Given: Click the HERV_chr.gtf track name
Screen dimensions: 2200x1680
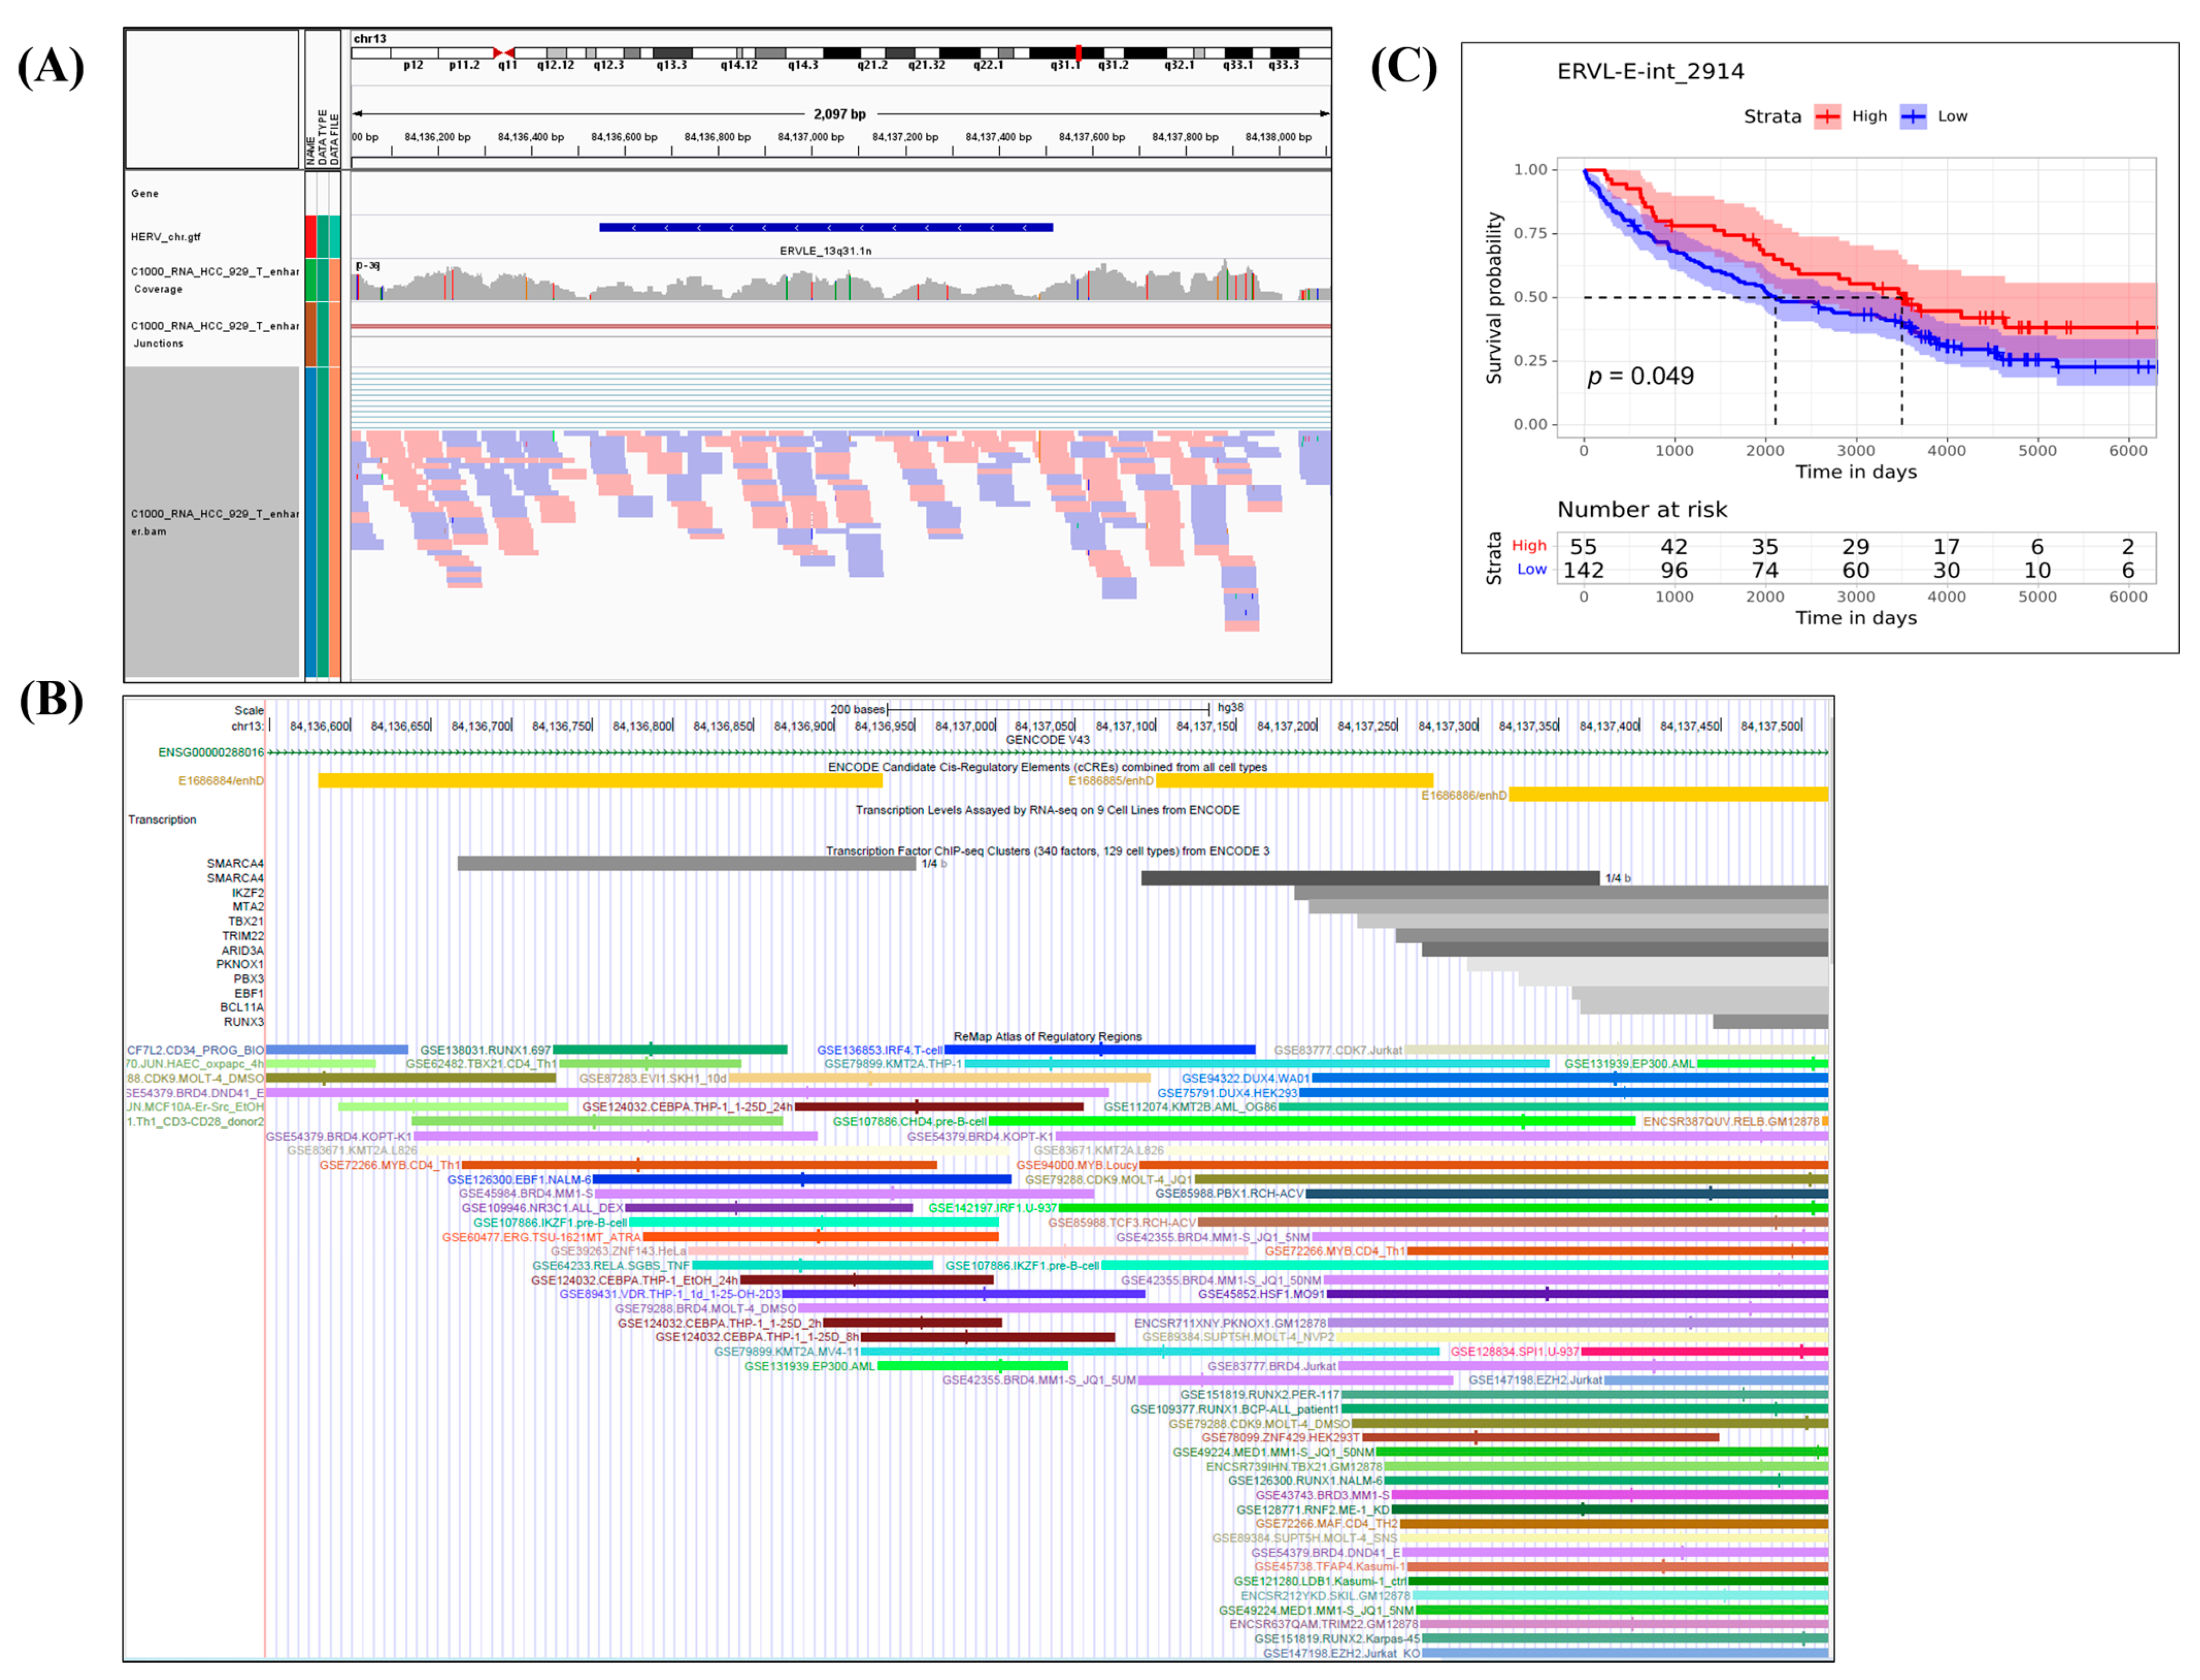Looking at the screenshot, I should [x=165, y=237].
